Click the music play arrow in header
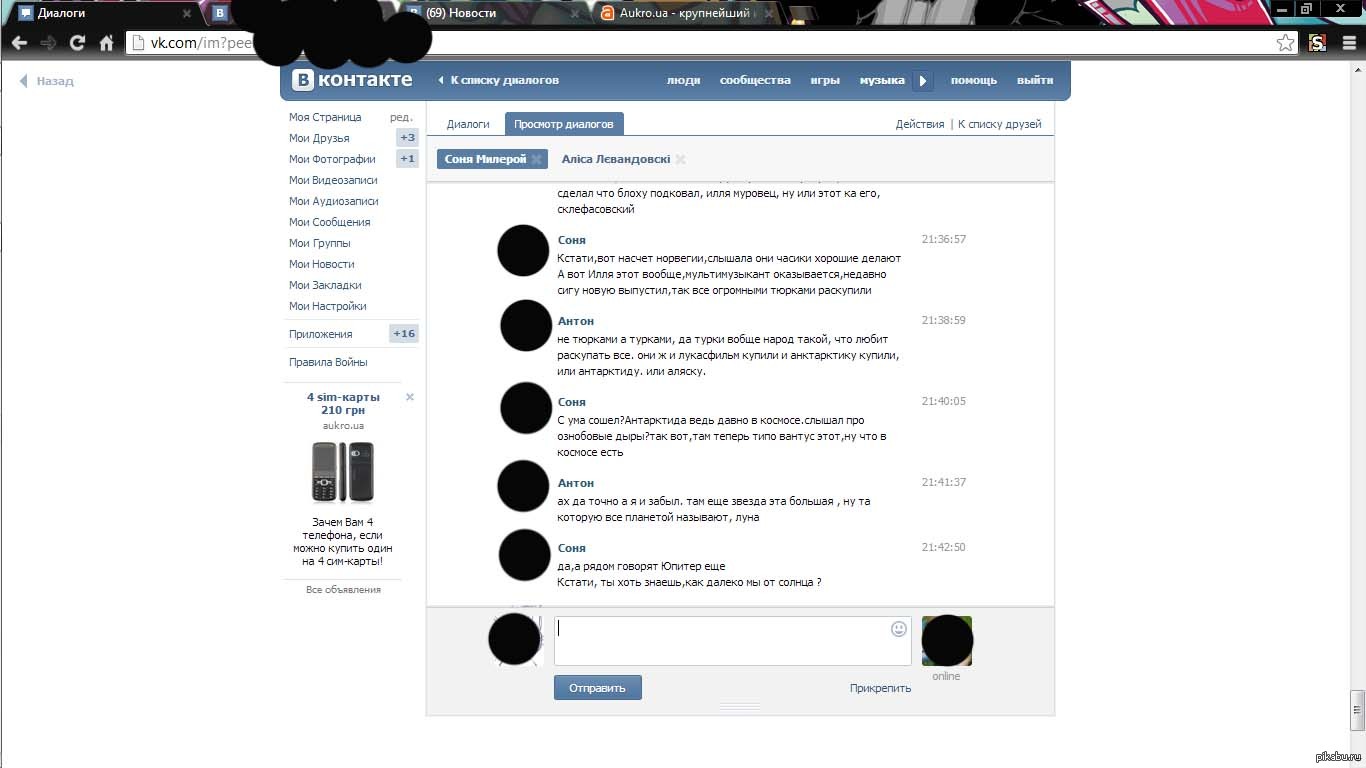1366x768 pixels. (x=923, y=81)
